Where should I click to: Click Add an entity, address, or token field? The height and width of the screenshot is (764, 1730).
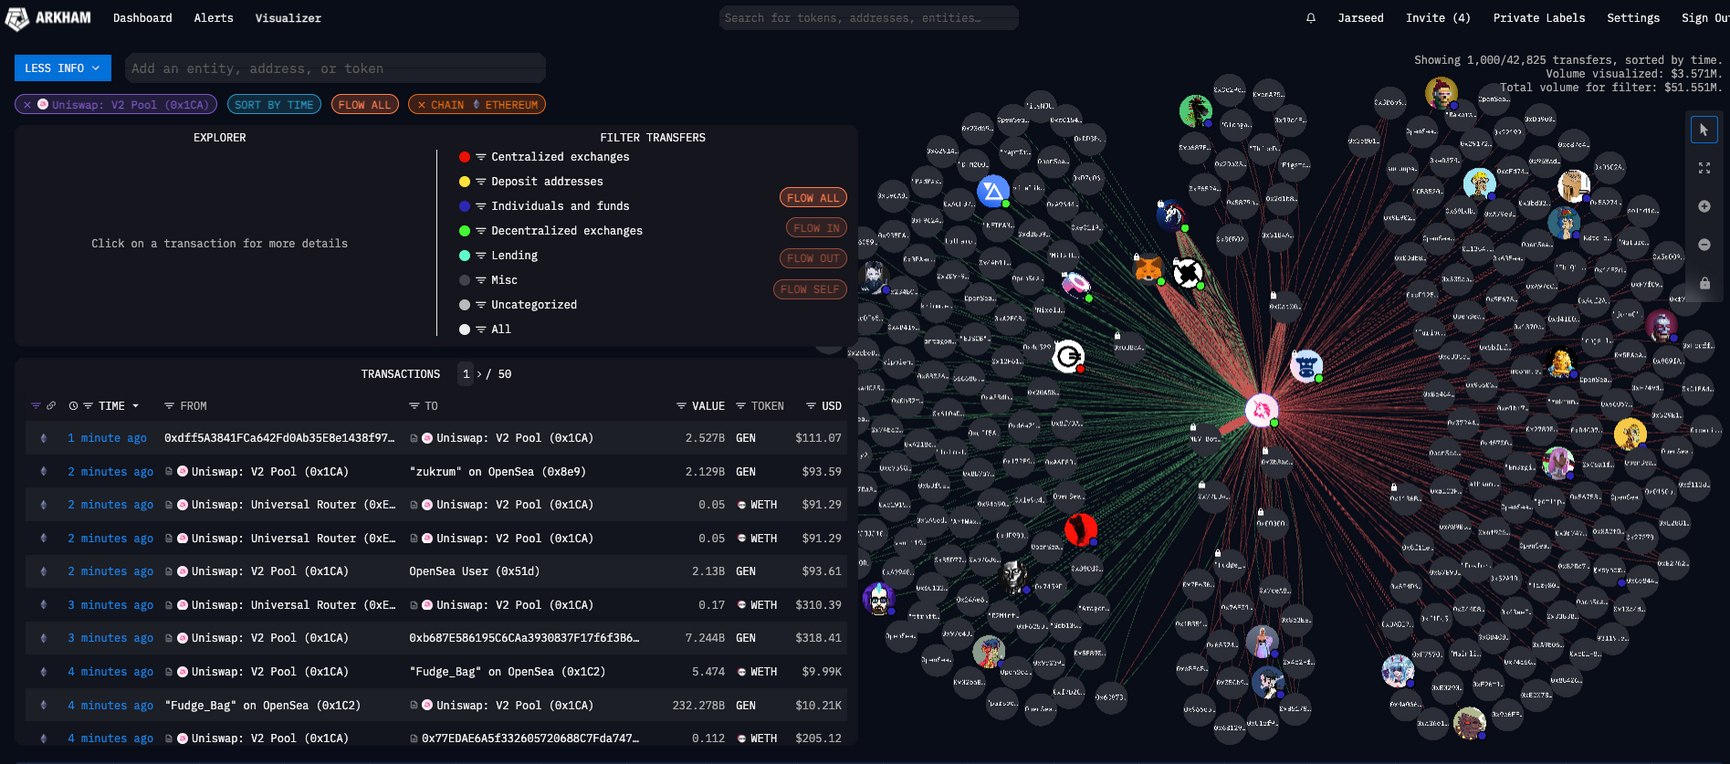pyautogui.click(x=335, y=68)
